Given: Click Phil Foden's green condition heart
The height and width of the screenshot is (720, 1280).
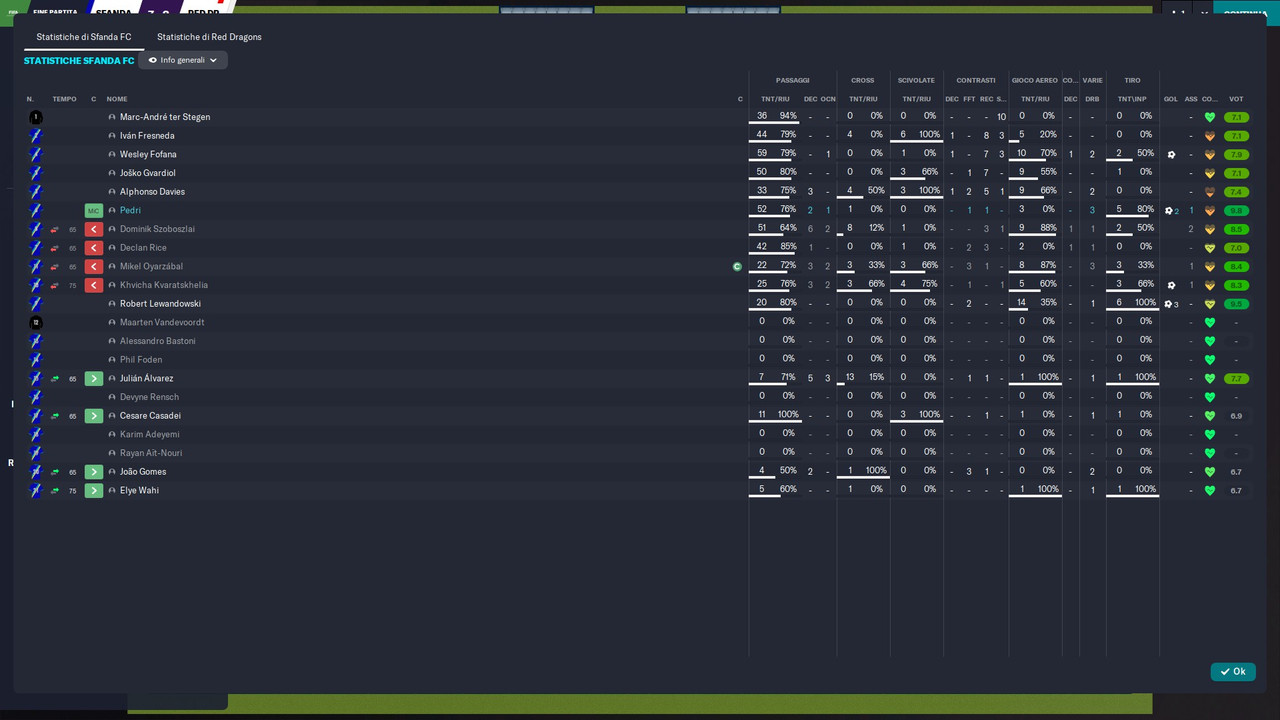Looking at the screenshot, I should pyautogui.click(x=1209, y=360).
